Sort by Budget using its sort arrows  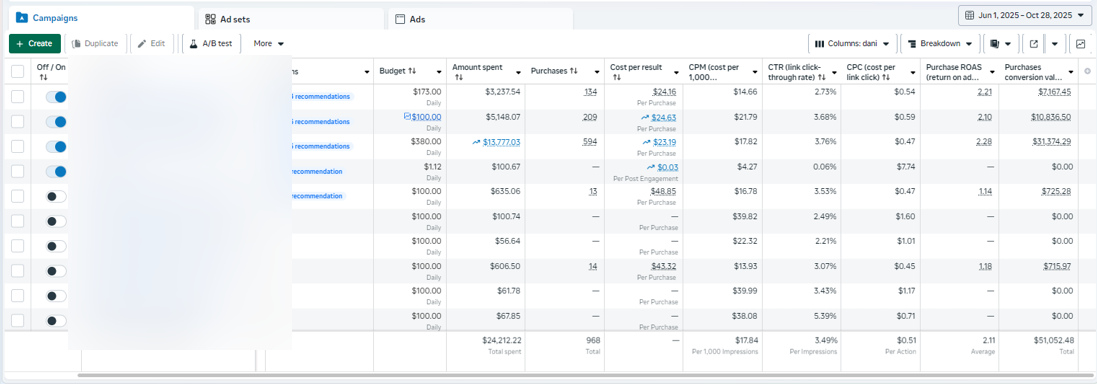(412, 71)
